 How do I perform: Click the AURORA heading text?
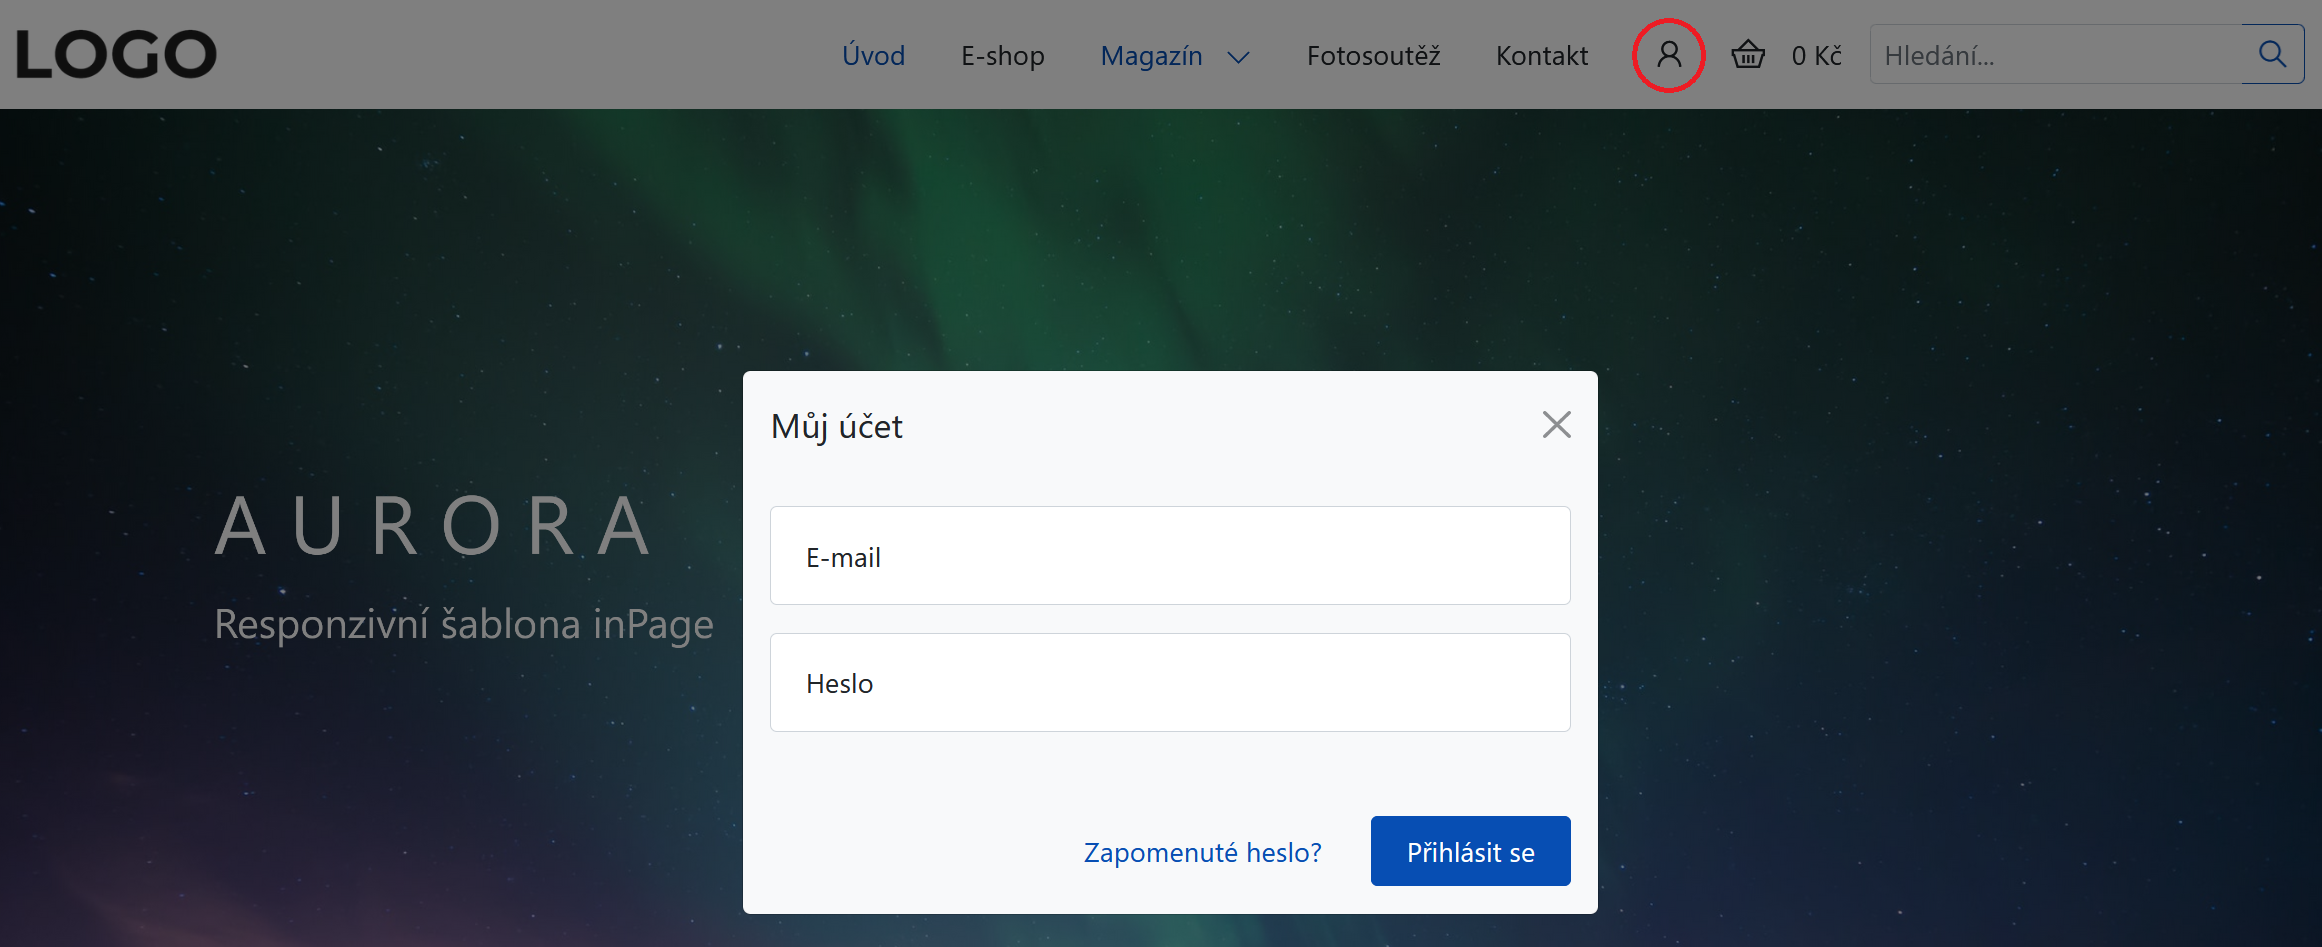click(x=435, y=526)
